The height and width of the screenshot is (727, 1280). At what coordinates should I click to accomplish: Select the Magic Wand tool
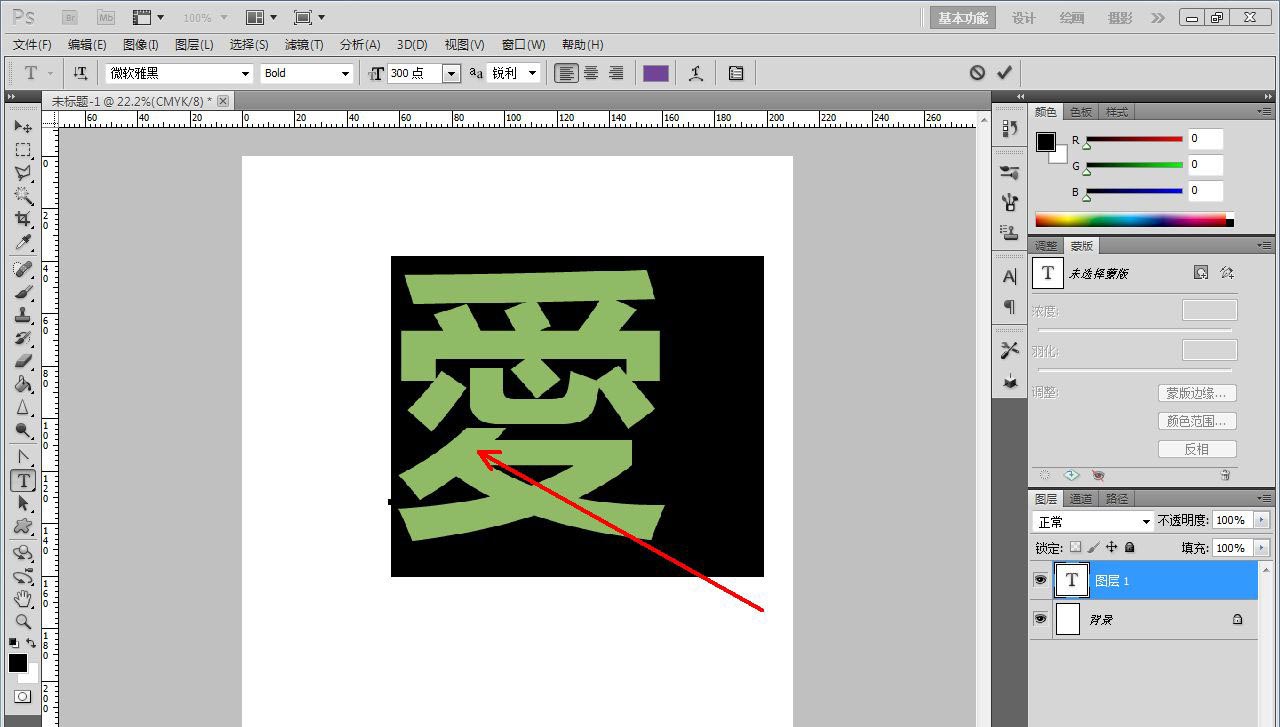pyautogui.click(x=23, y=196)
